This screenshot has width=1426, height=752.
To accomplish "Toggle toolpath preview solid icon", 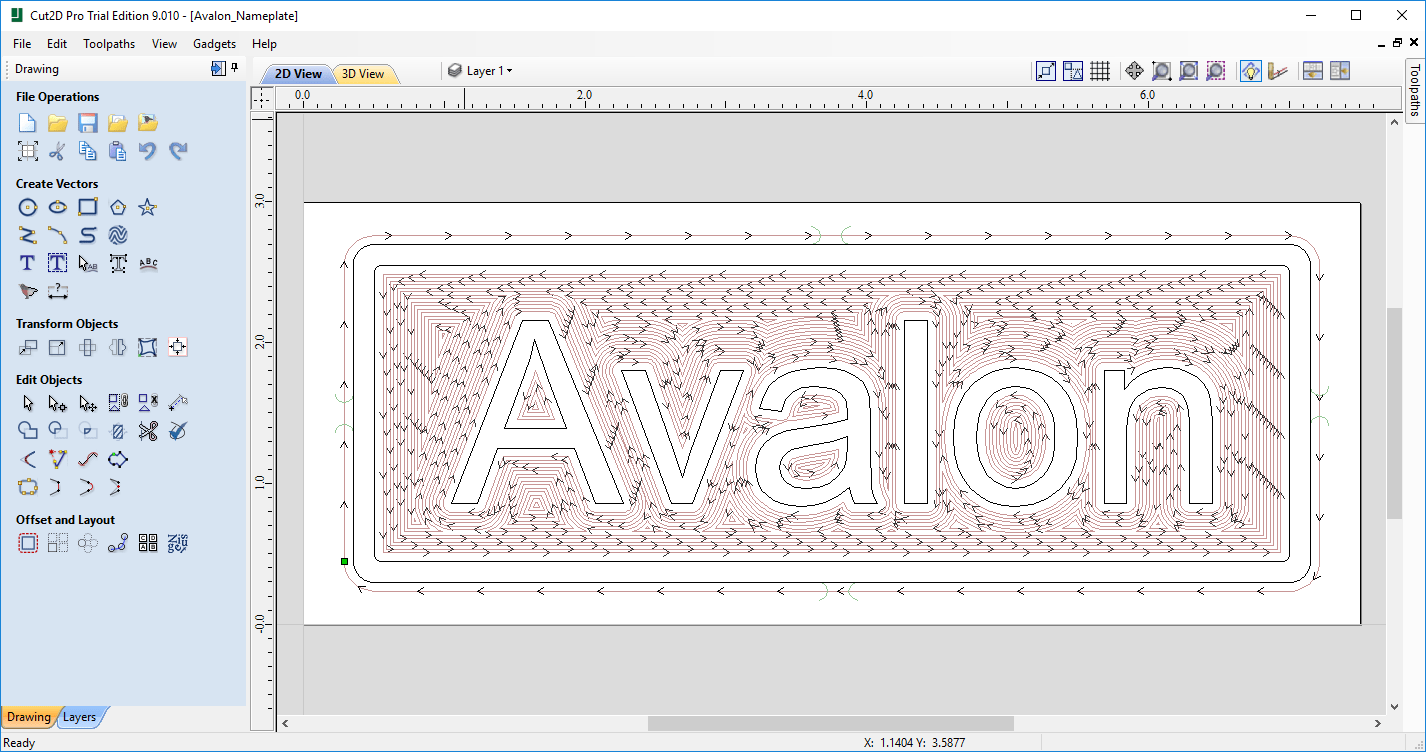I will [1277, 71].
